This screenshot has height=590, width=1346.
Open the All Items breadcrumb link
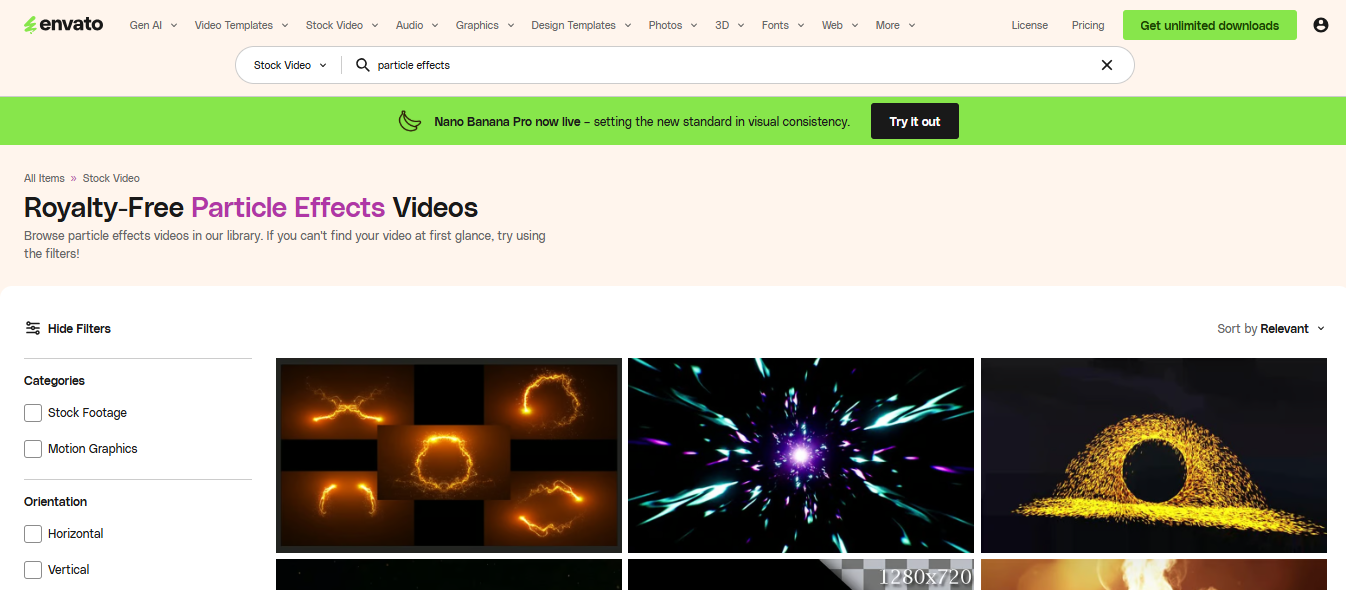[44, 178]
